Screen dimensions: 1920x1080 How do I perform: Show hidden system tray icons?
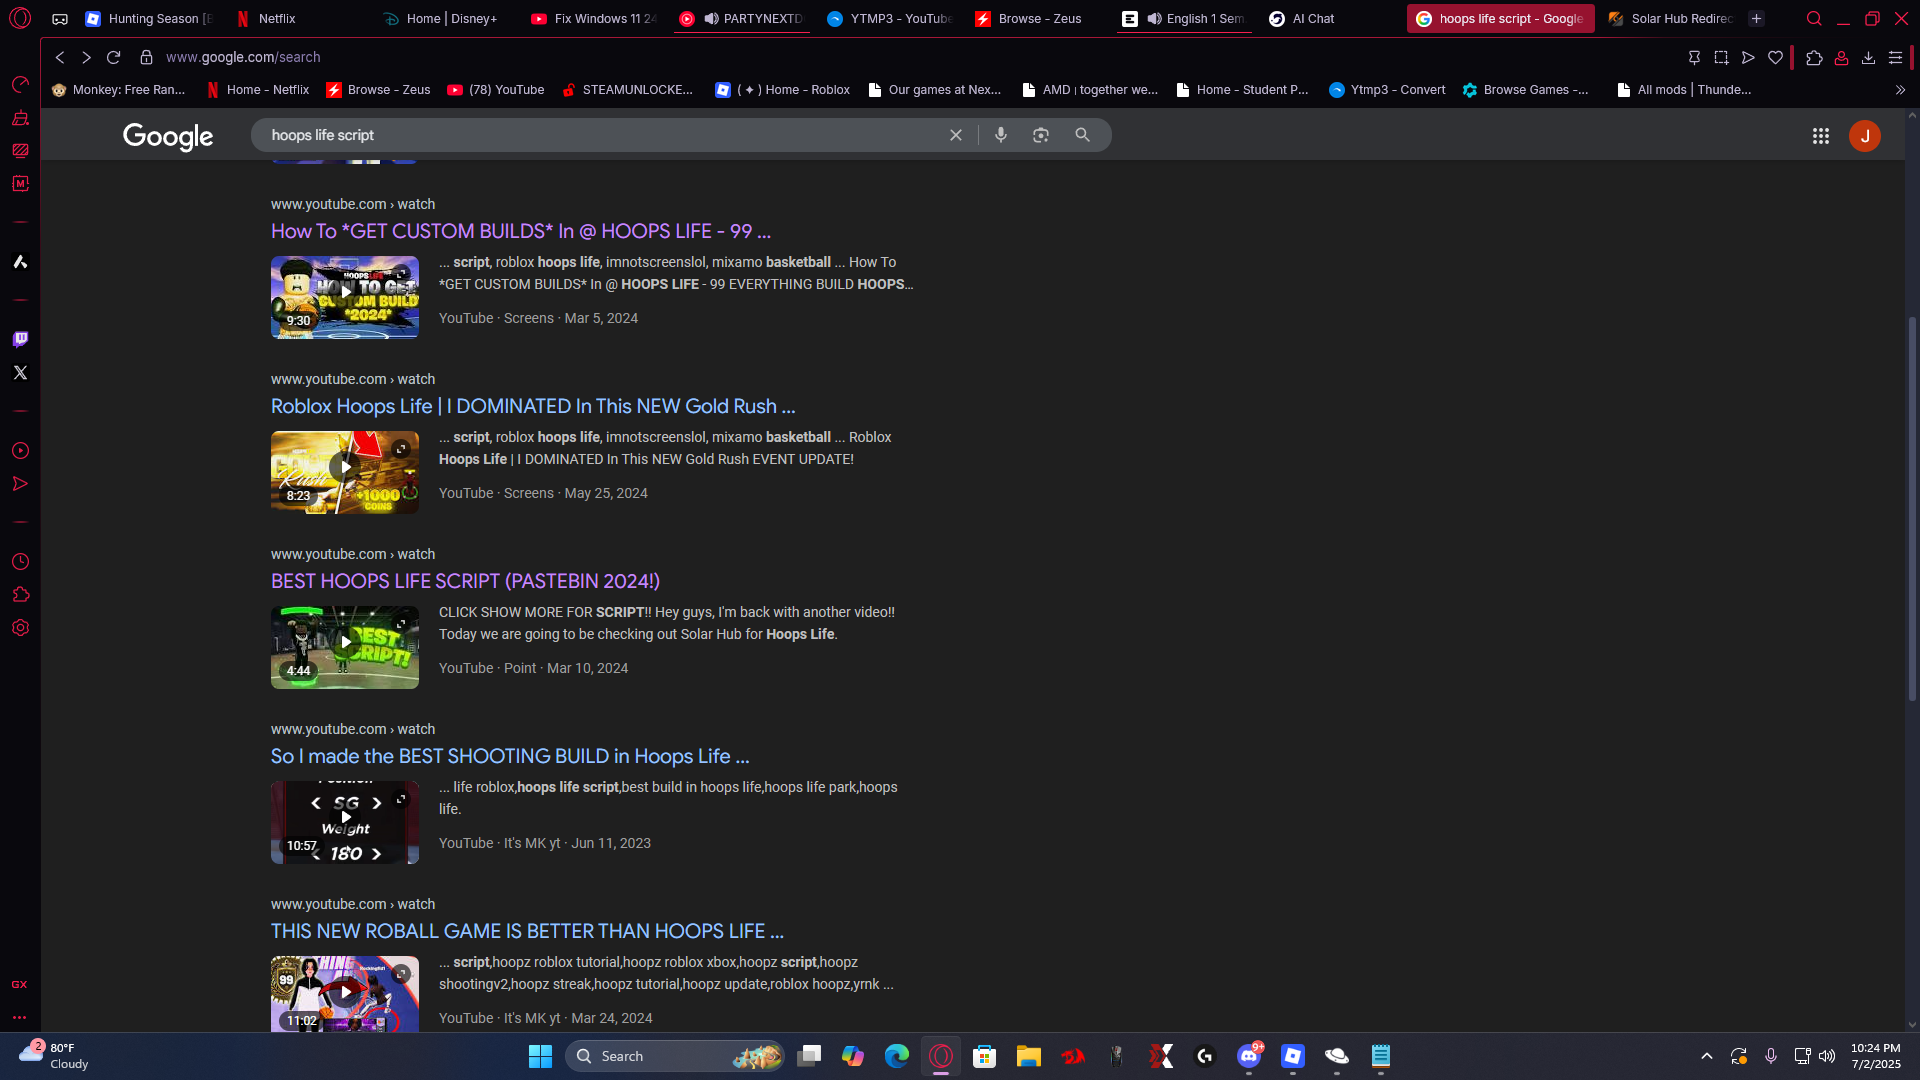pos(1707,1056)
